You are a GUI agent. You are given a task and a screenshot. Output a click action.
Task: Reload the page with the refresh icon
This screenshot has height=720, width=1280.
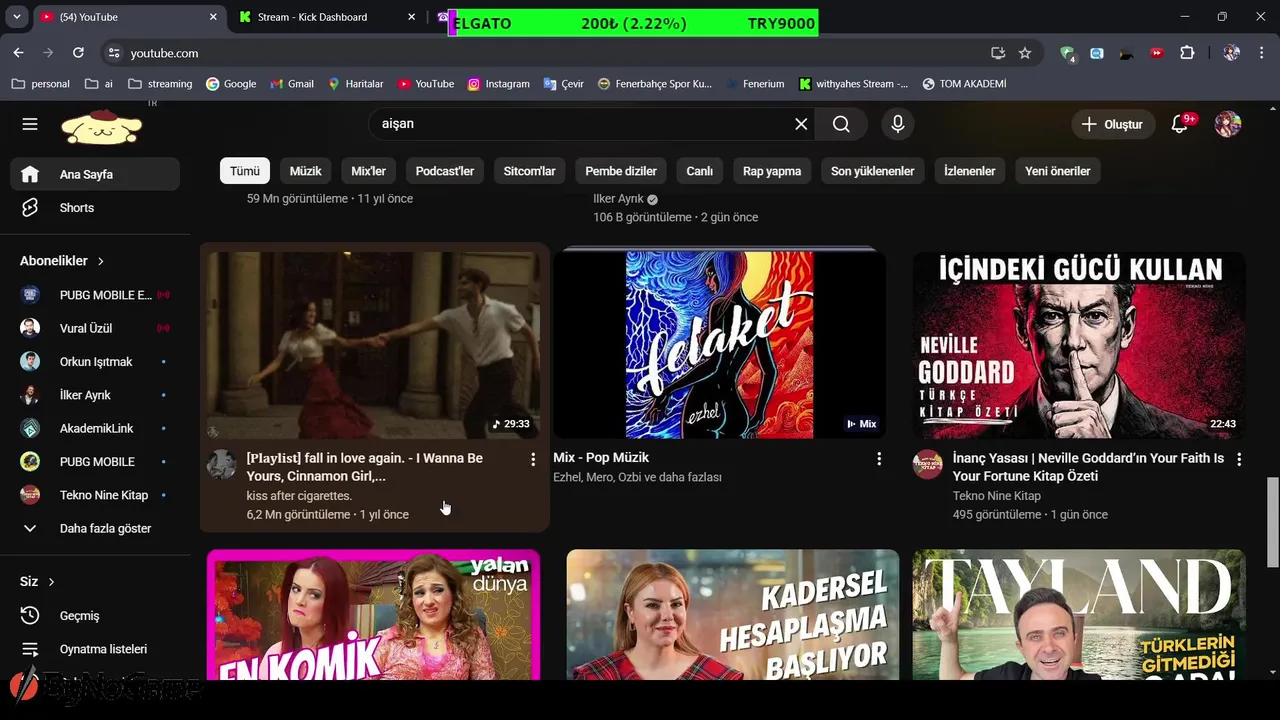[x=78, y=53]
